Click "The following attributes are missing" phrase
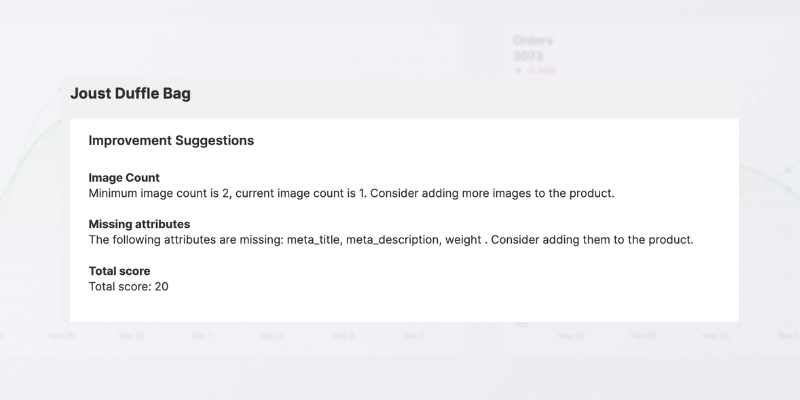Screen dimensions: 800x400 184,240
